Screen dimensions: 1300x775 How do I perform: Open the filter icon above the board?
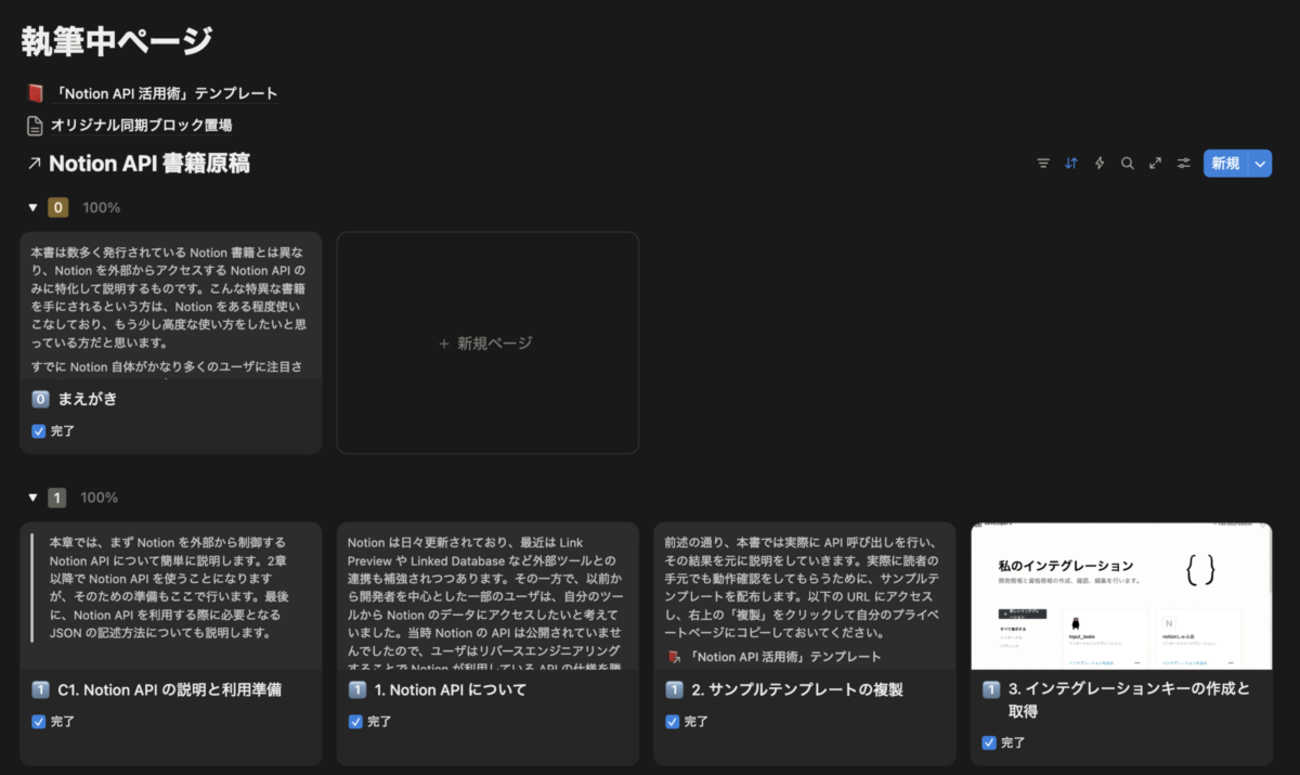[1043, 163]
